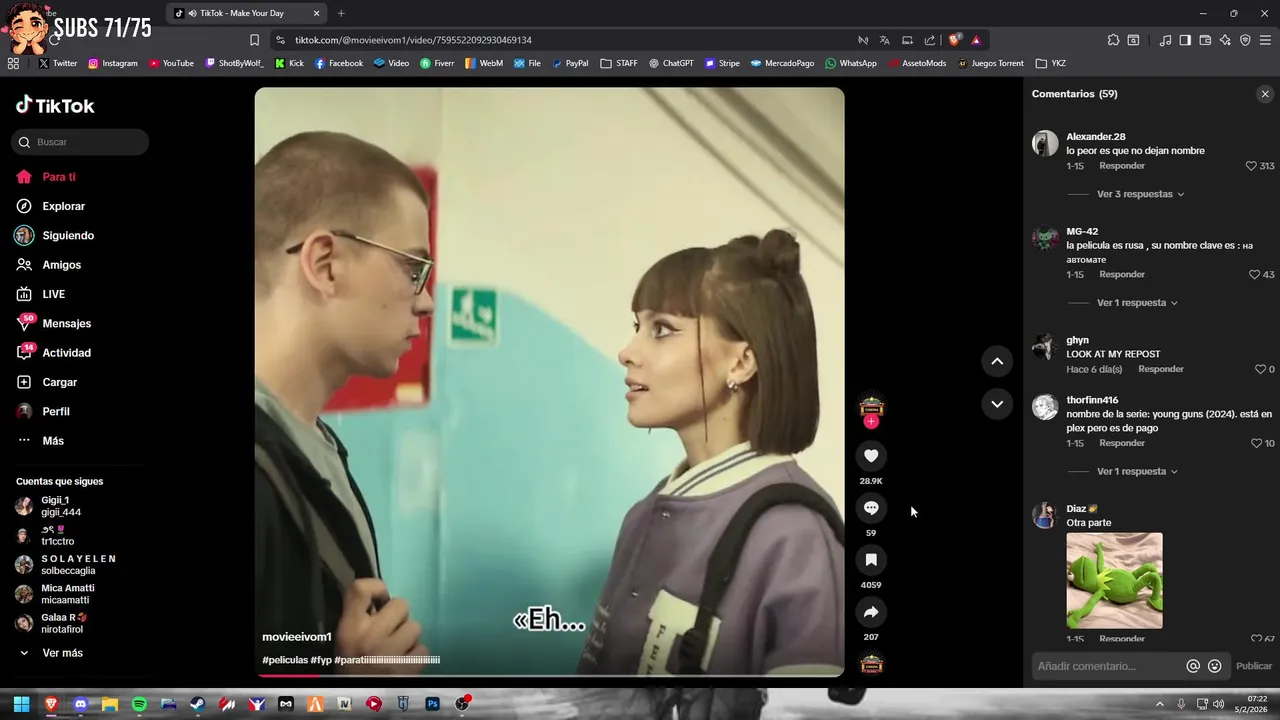The width and height of the screenshot is (1280, 720).
Task: Open Photoshop from the taskbar
Action: click(432, 704)
